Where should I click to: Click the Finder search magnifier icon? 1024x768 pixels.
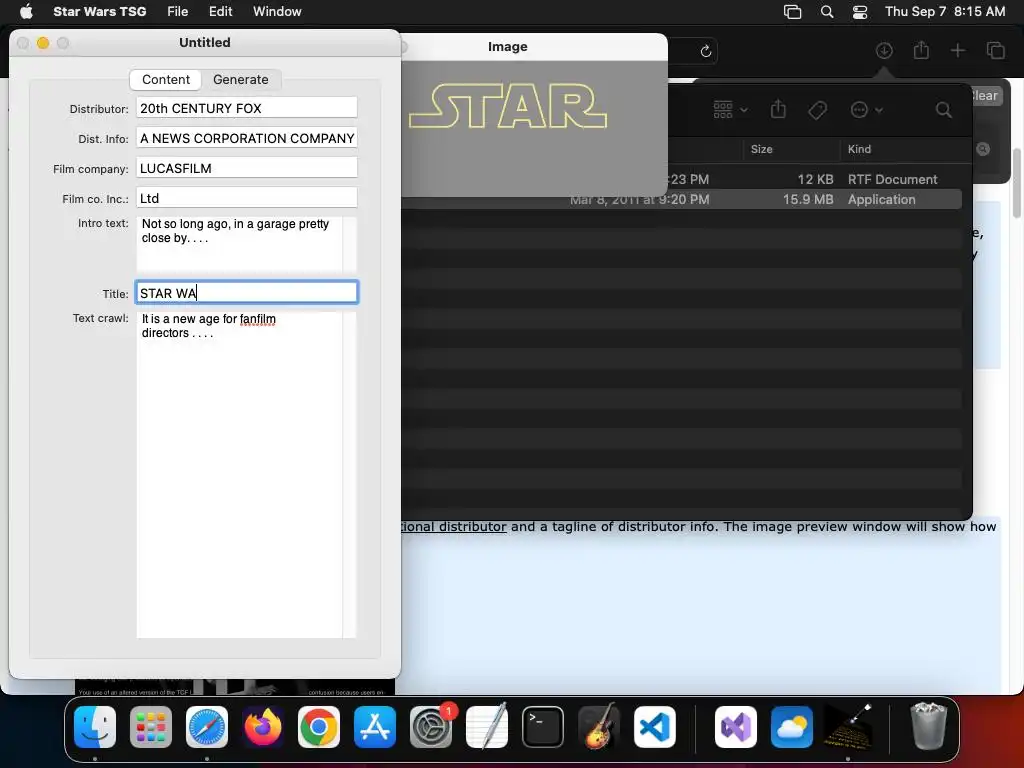(x=943, y=110)
